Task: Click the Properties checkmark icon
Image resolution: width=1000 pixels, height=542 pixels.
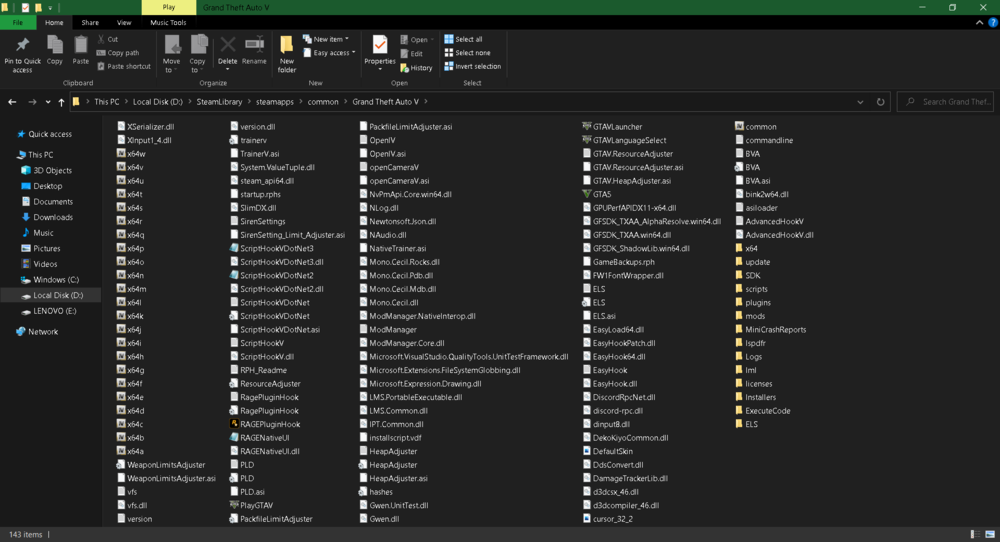Action: click(380, 45)
